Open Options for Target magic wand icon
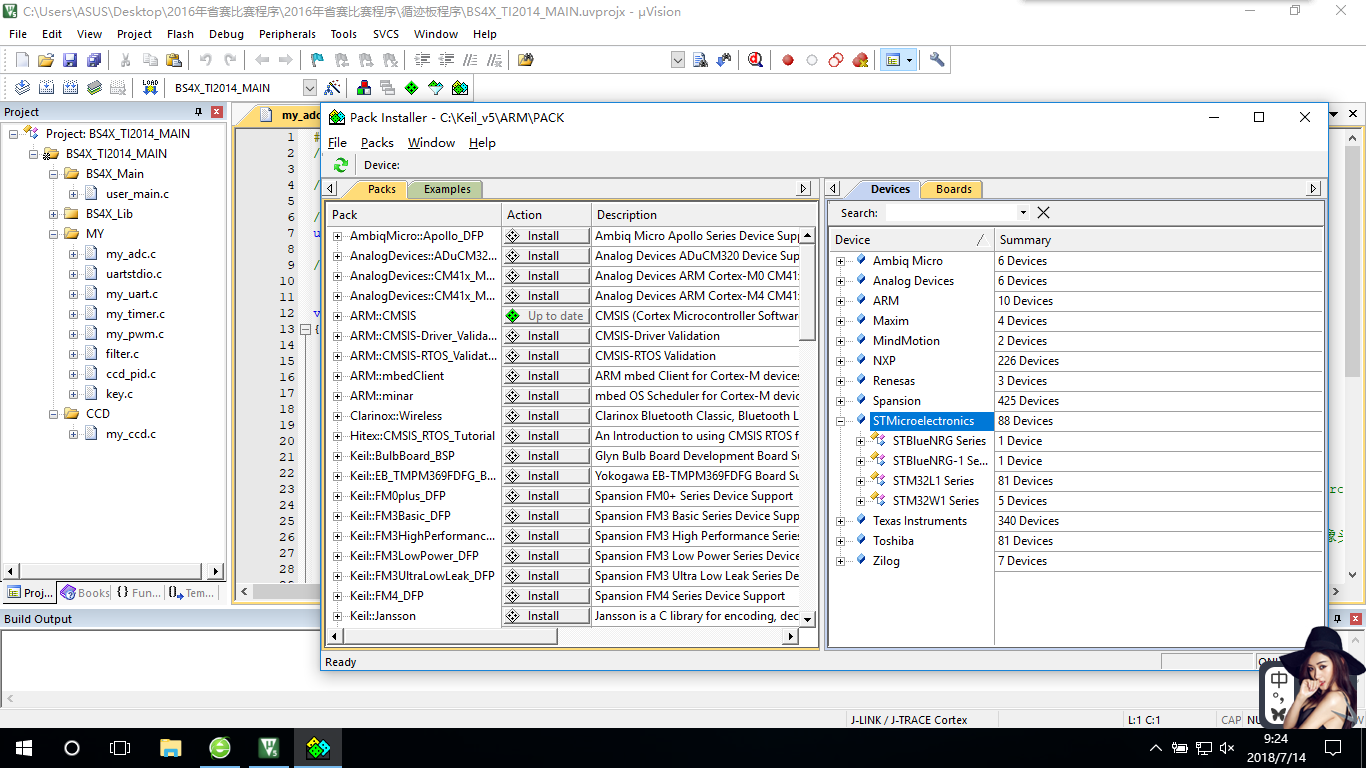Image resolution: width=1366 pixels, height=768 pixels. pyautogui.click(x=333, y=88)
